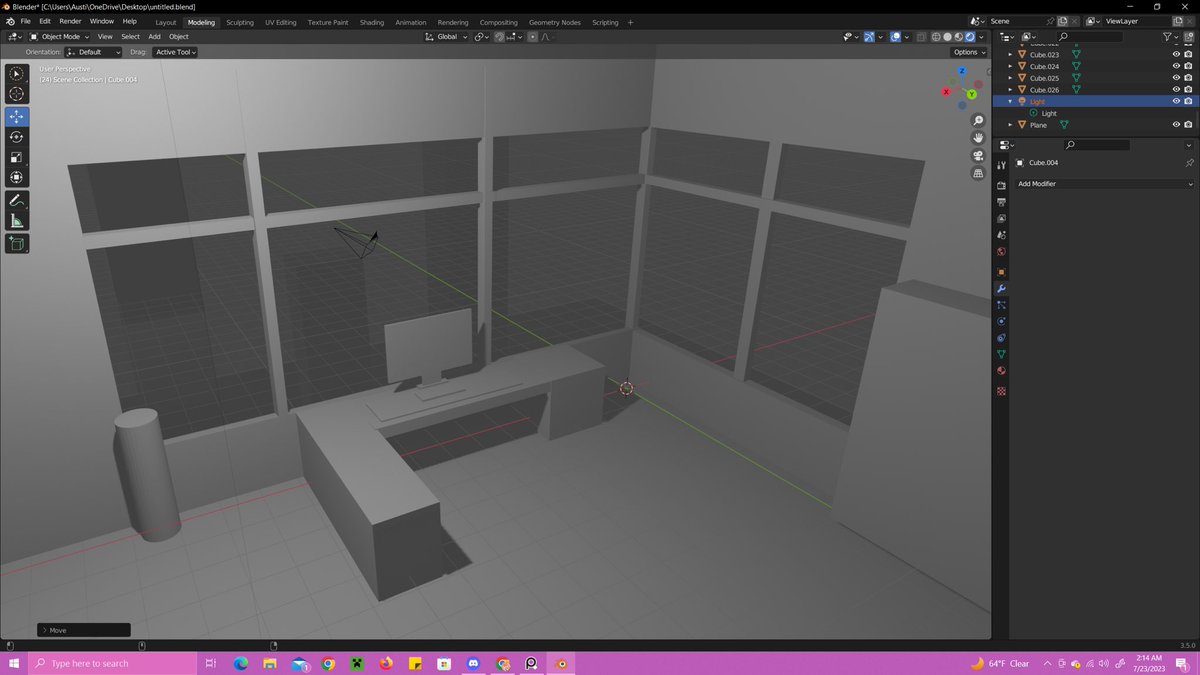The image size is (1200, 675).
Task: Open the Particles properties tab
Action: pos(1001,304)
